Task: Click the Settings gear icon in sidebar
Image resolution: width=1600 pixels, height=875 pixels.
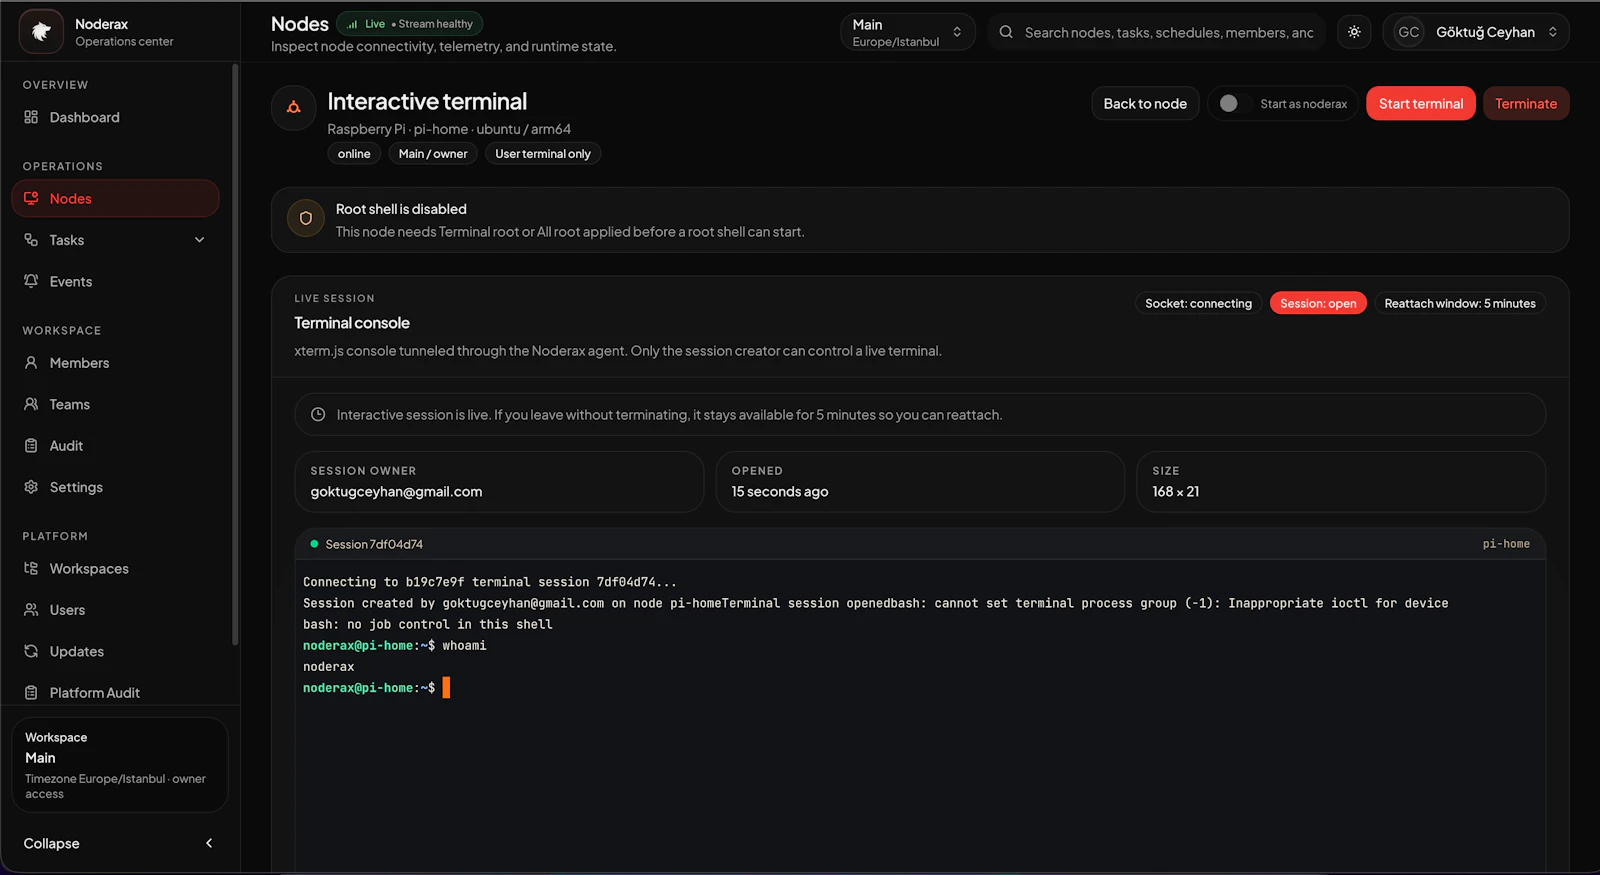Action: [x=31, y=487]
